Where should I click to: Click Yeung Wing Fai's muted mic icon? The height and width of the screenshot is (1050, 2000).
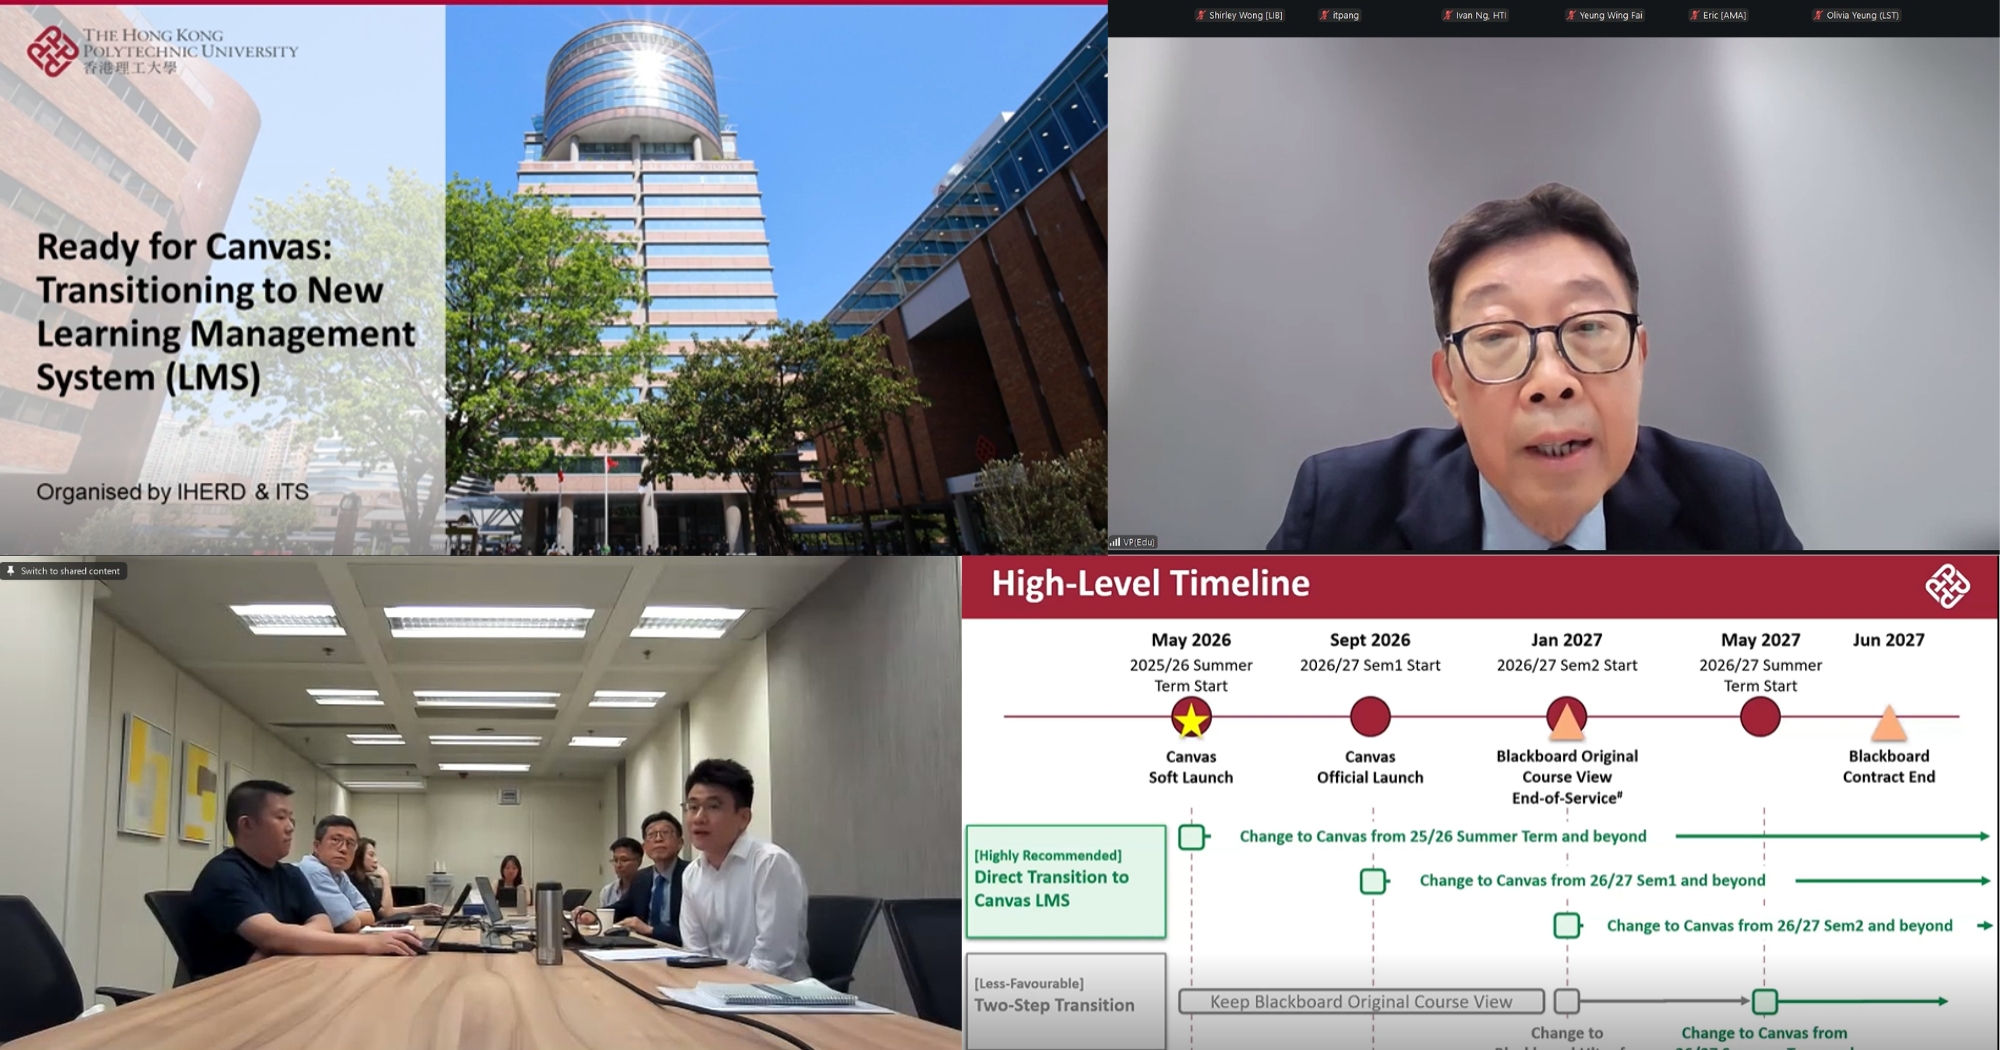click(x=1571, y=15)
